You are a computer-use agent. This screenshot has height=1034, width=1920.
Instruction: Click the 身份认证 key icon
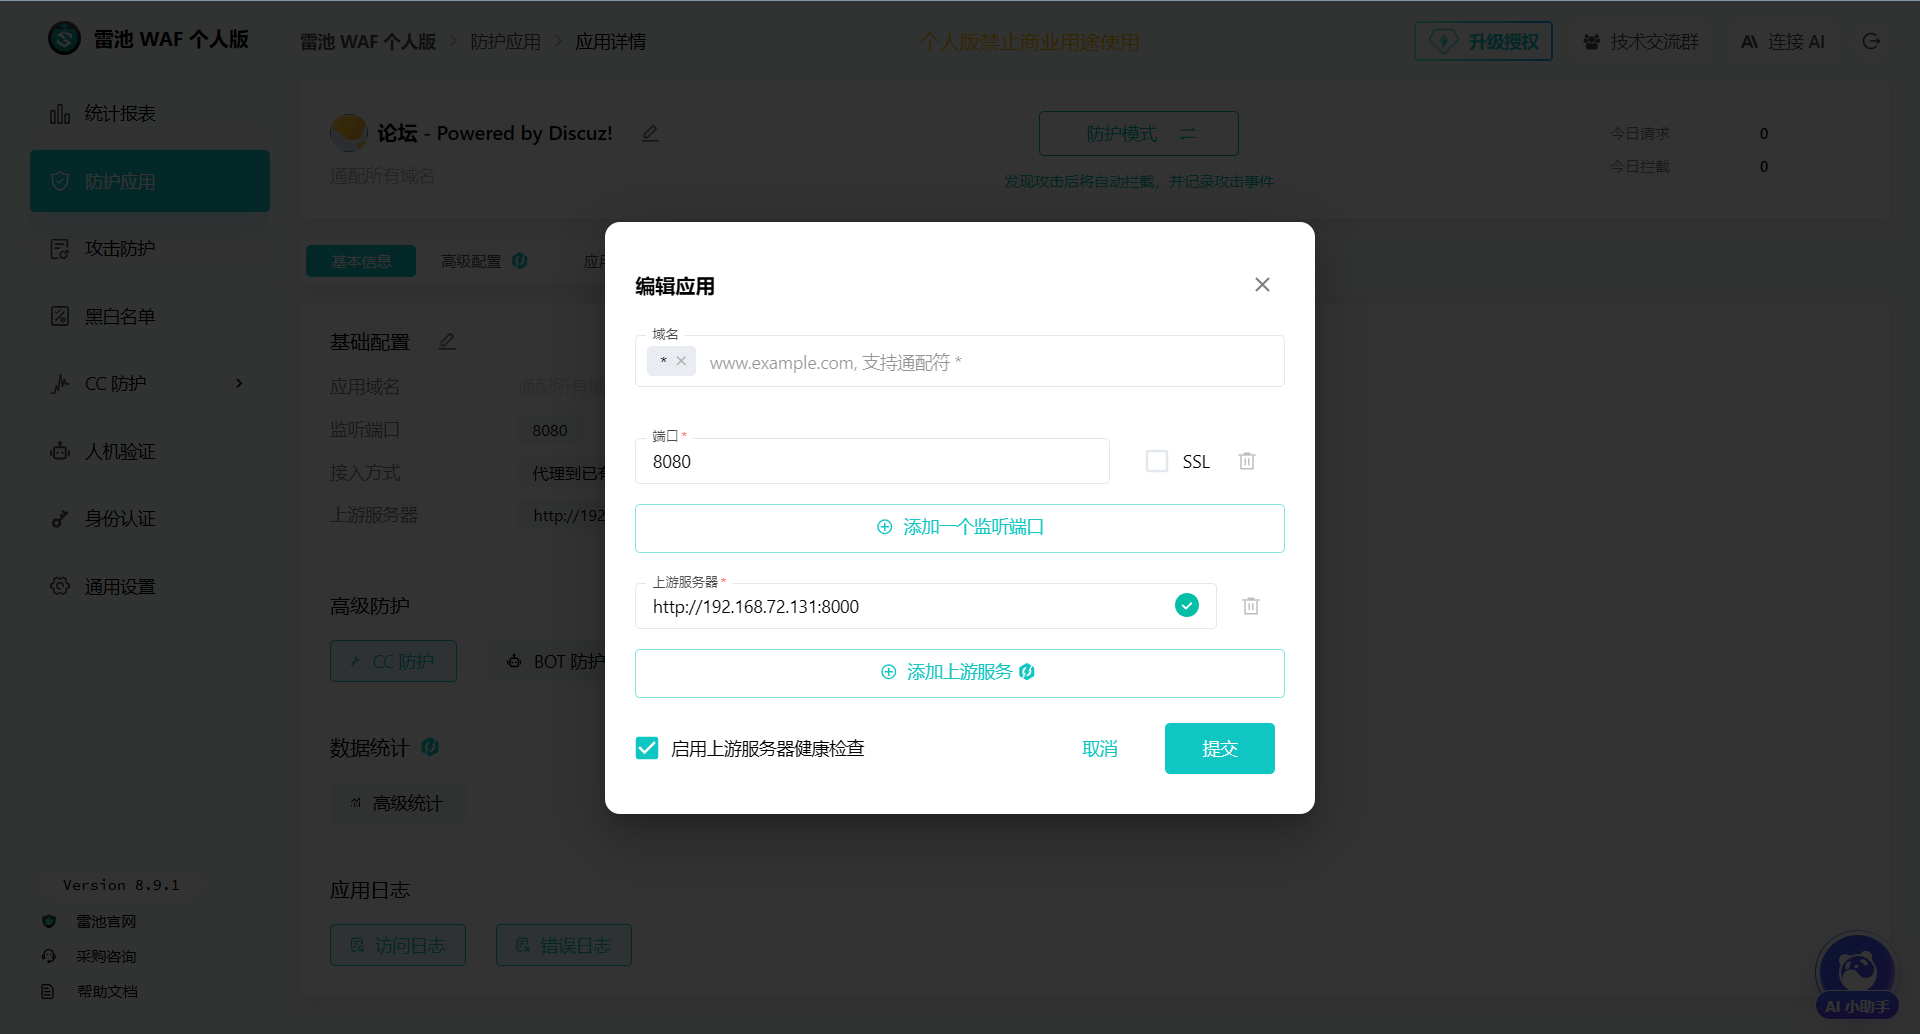[60, 518]
